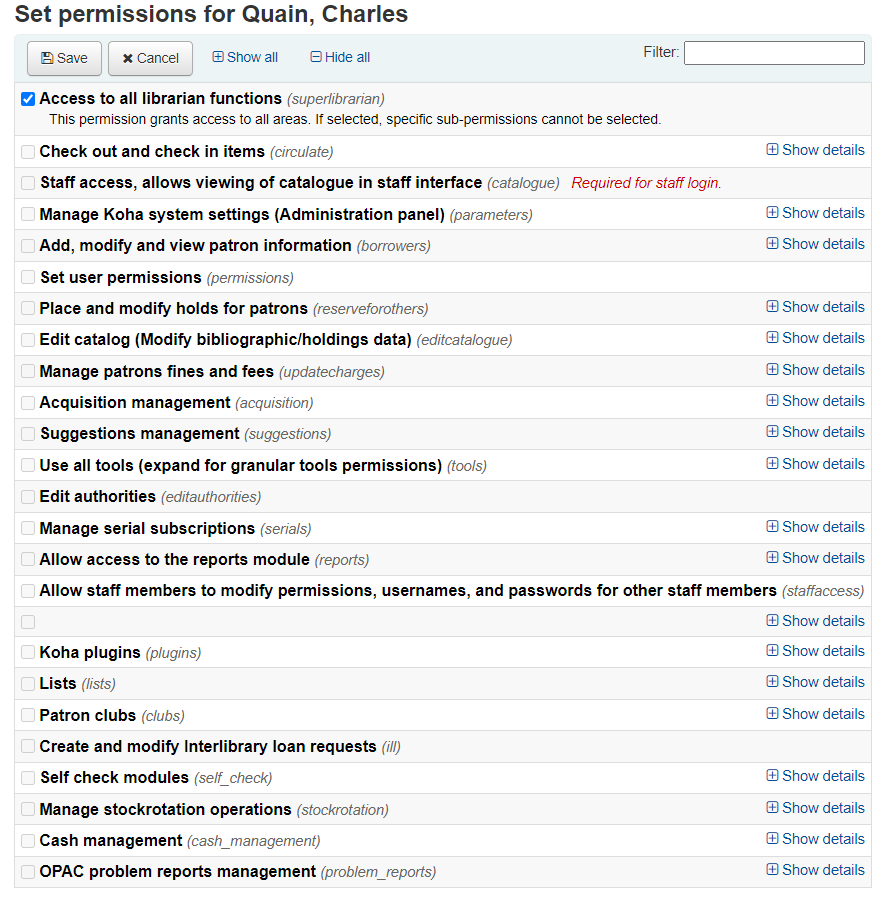Click the Cancel button
This screenshot has height=900, width=888.
tap(150, 58)
